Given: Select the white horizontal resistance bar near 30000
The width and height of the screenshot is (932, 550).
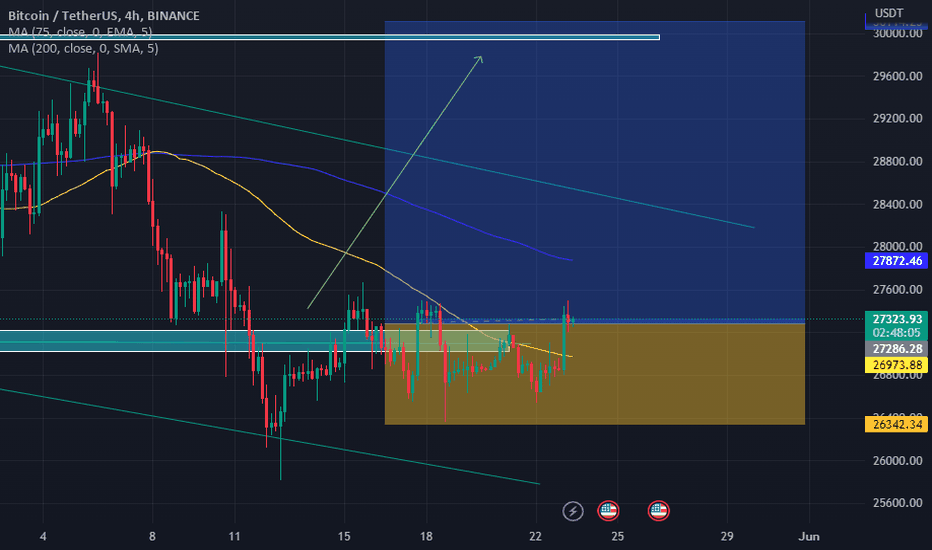Looking at the screenshot, I should (x=330, y=37).
